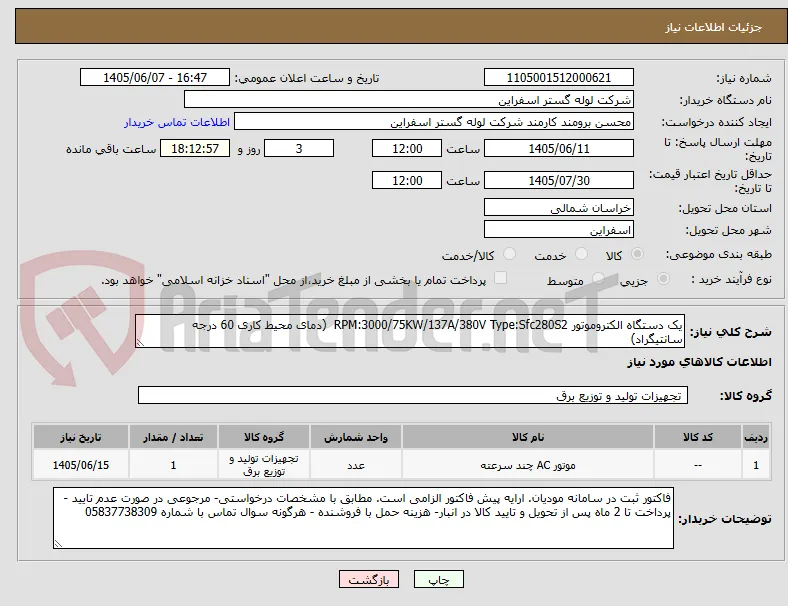
Task: Click the general need description text area
Action: [410, 331]
